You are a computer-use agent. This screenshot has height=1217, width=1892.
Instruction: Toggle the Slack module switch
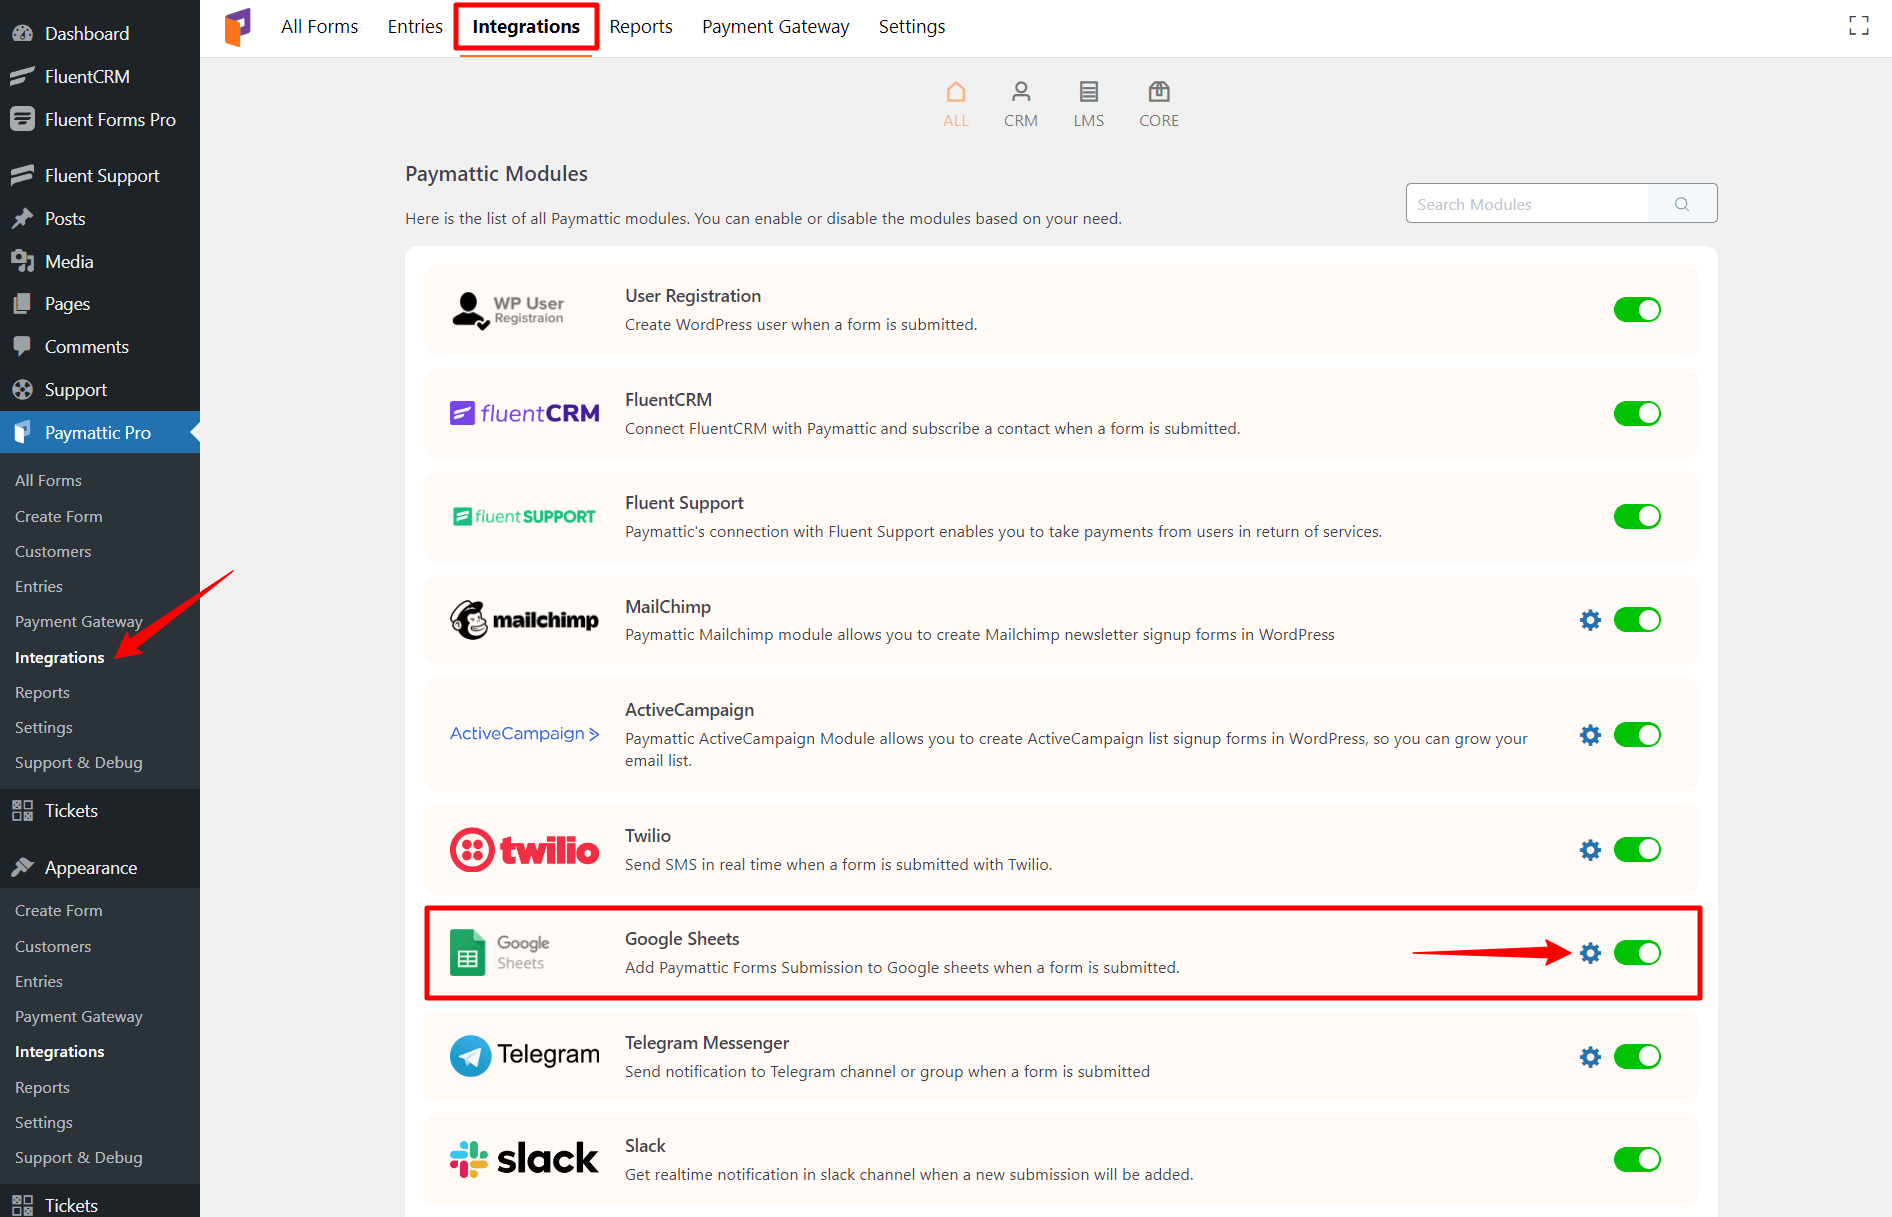[x=1637, y=1160]
